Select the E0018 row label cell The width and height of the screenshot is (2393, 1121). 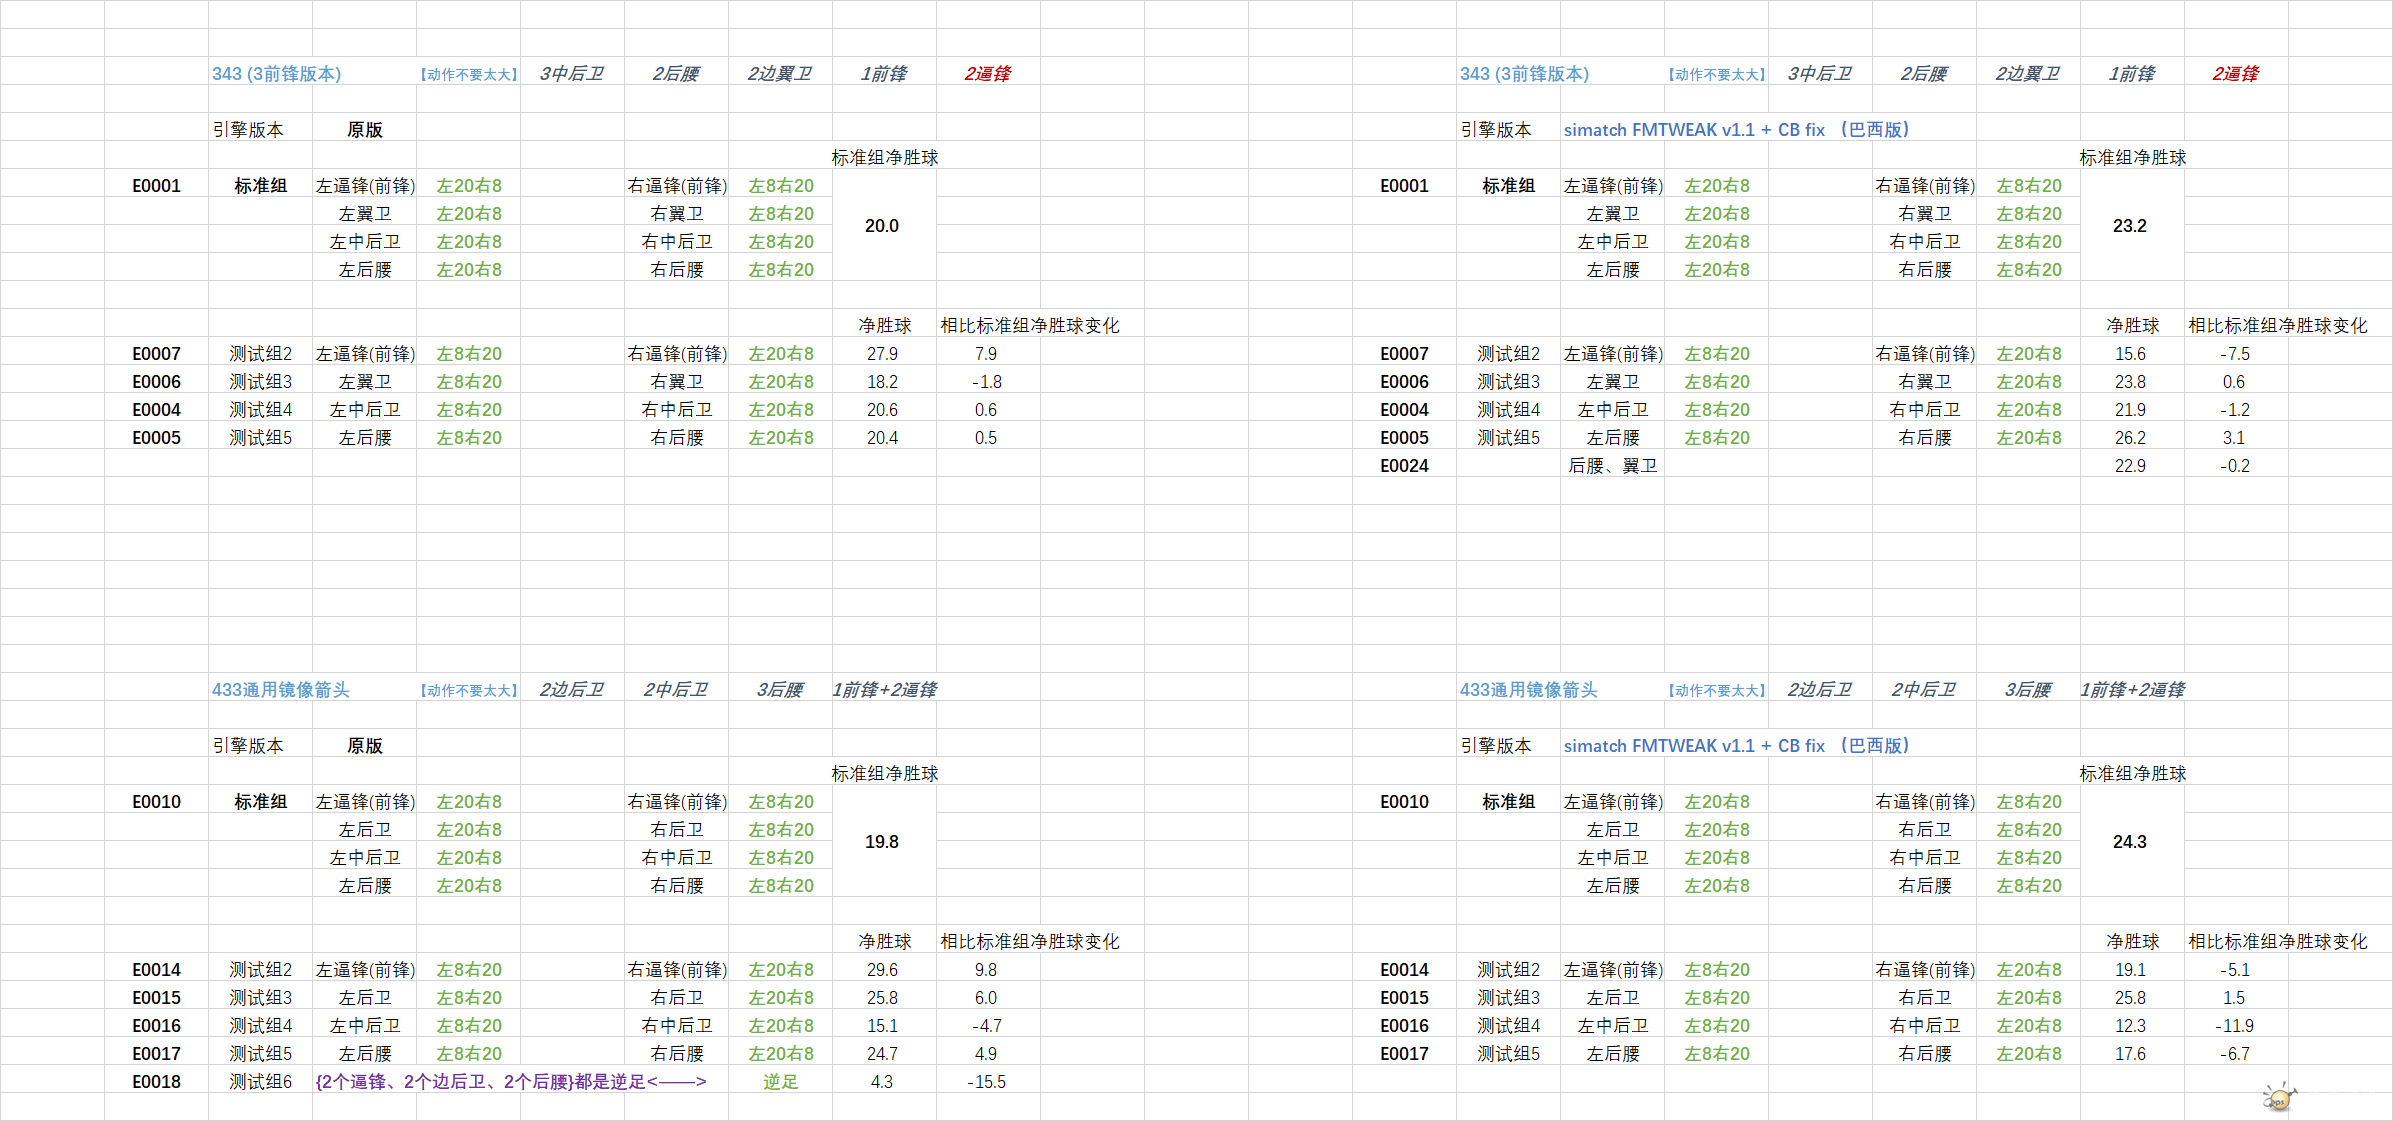(156, 1082)
